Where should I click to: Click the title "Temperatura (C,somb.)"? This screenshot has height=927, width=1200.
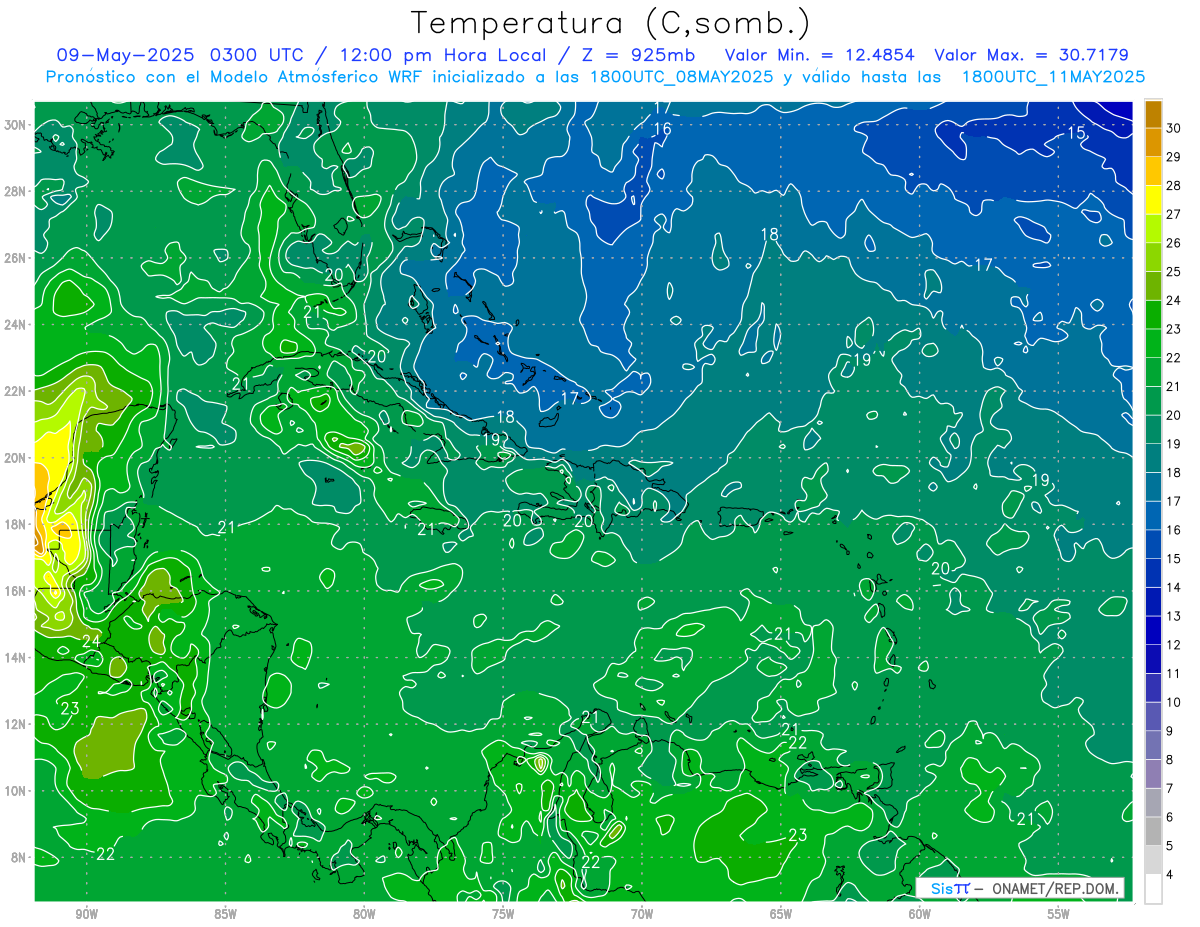[x=611, y=23]
